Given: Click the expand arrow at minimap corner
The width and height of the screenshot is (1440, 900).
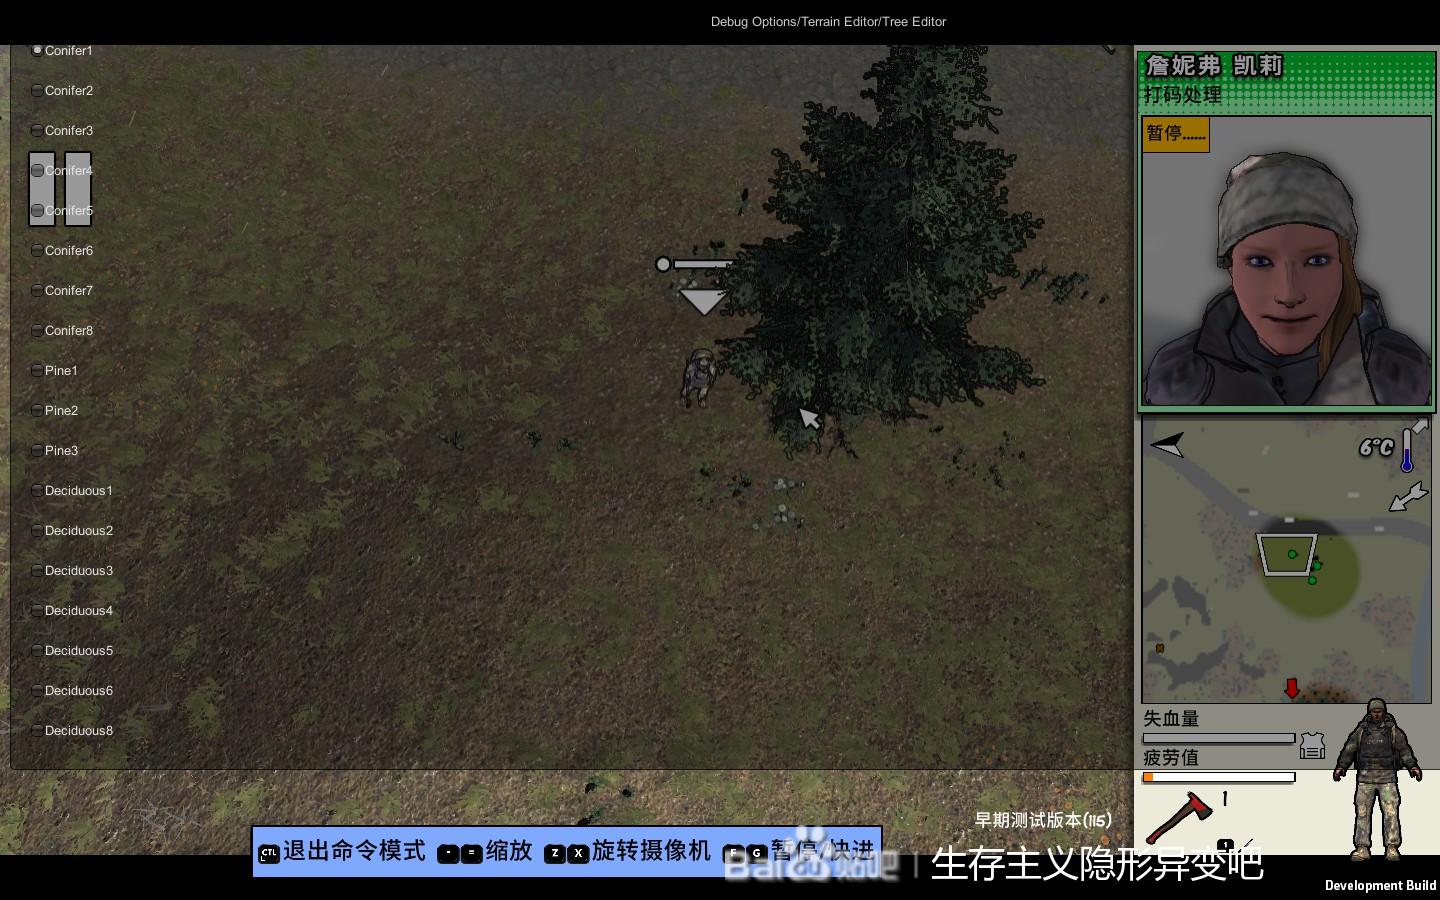Looking at the screenshot, I should coord(1420,426).
